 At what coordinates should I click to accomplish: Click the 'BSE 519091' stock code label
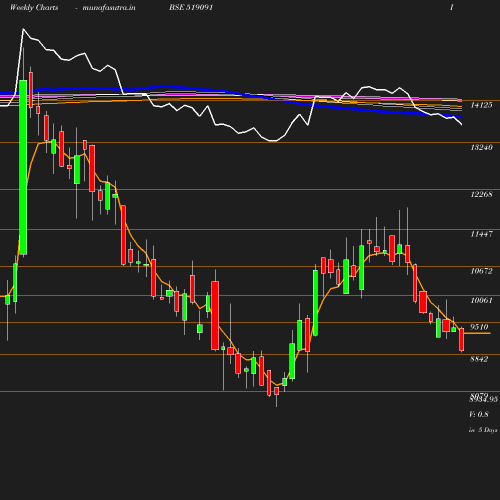[x=191, y=7]
